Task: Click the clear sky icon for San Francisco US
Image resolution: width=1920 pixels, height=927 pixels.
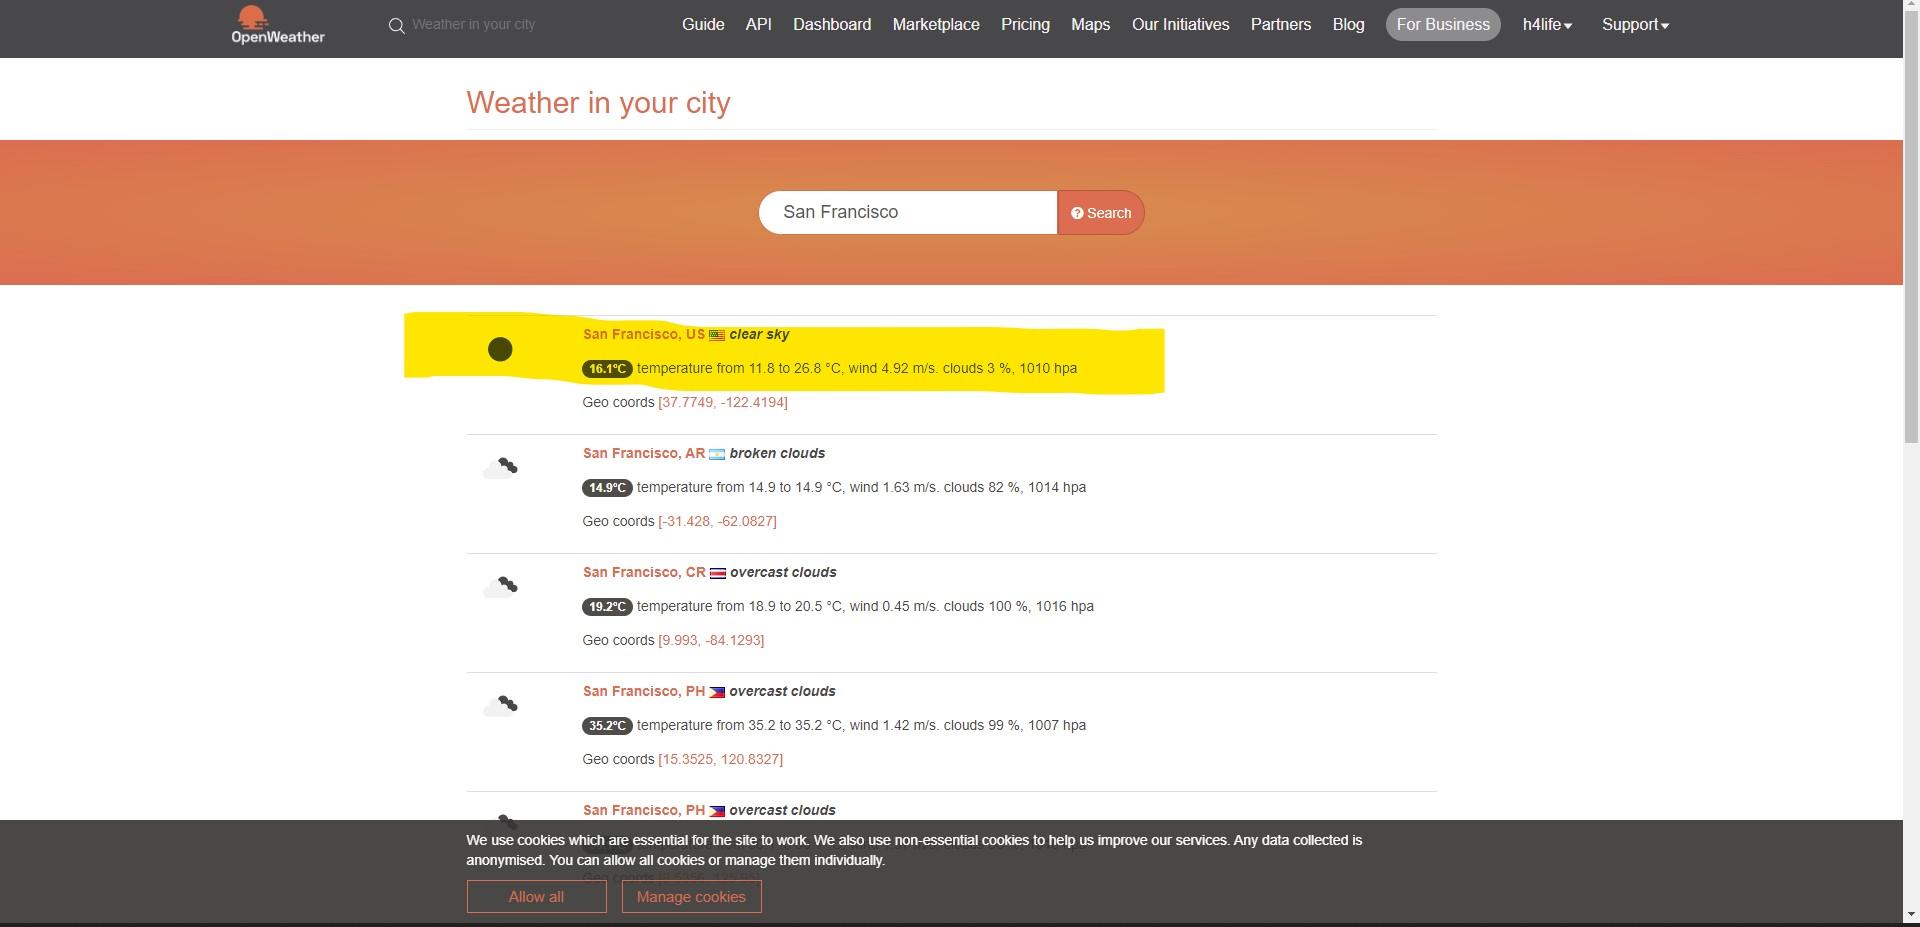Action: 500,349
